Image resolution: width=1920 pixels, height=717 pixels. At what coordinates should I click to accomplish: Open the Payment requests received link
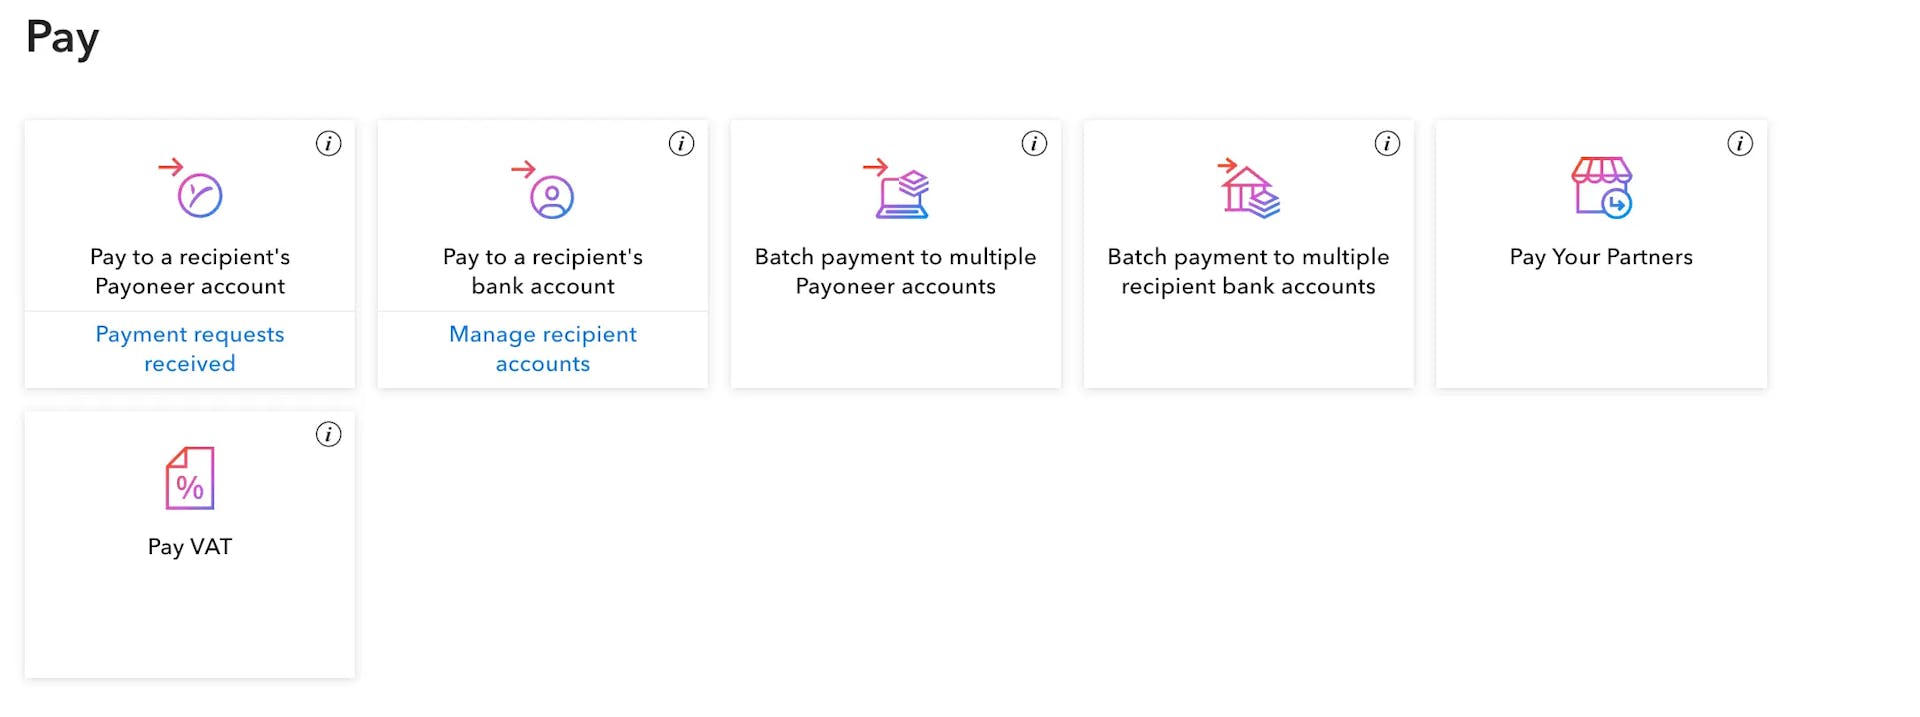[x=189, y=349]
